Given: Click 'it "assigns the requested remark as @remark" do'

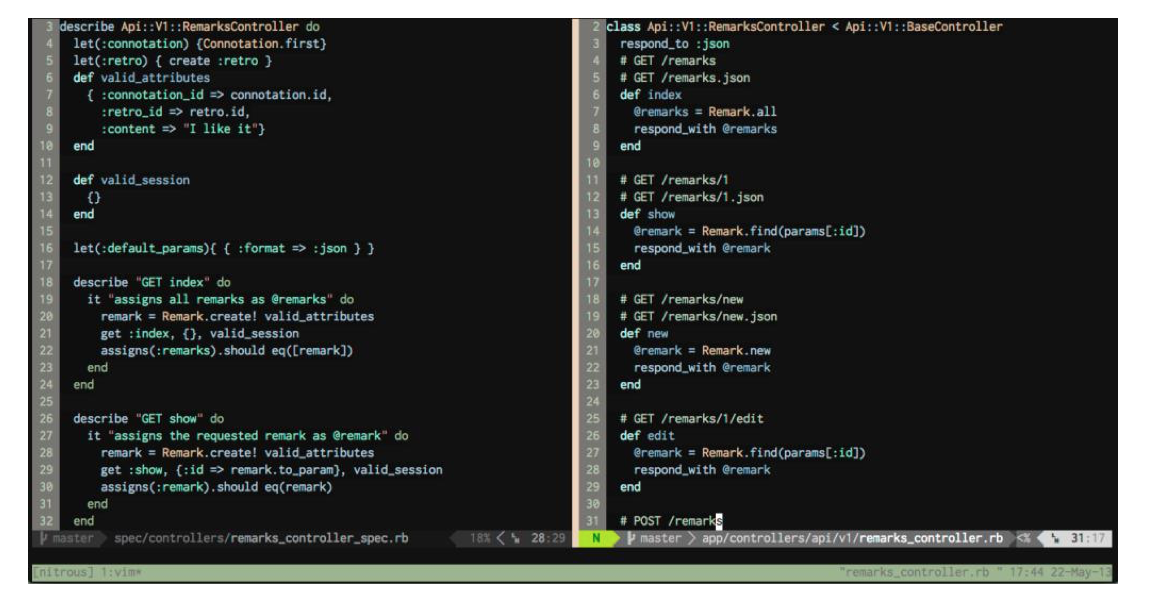Looking at the screenshot, I should tap(247, 435).
